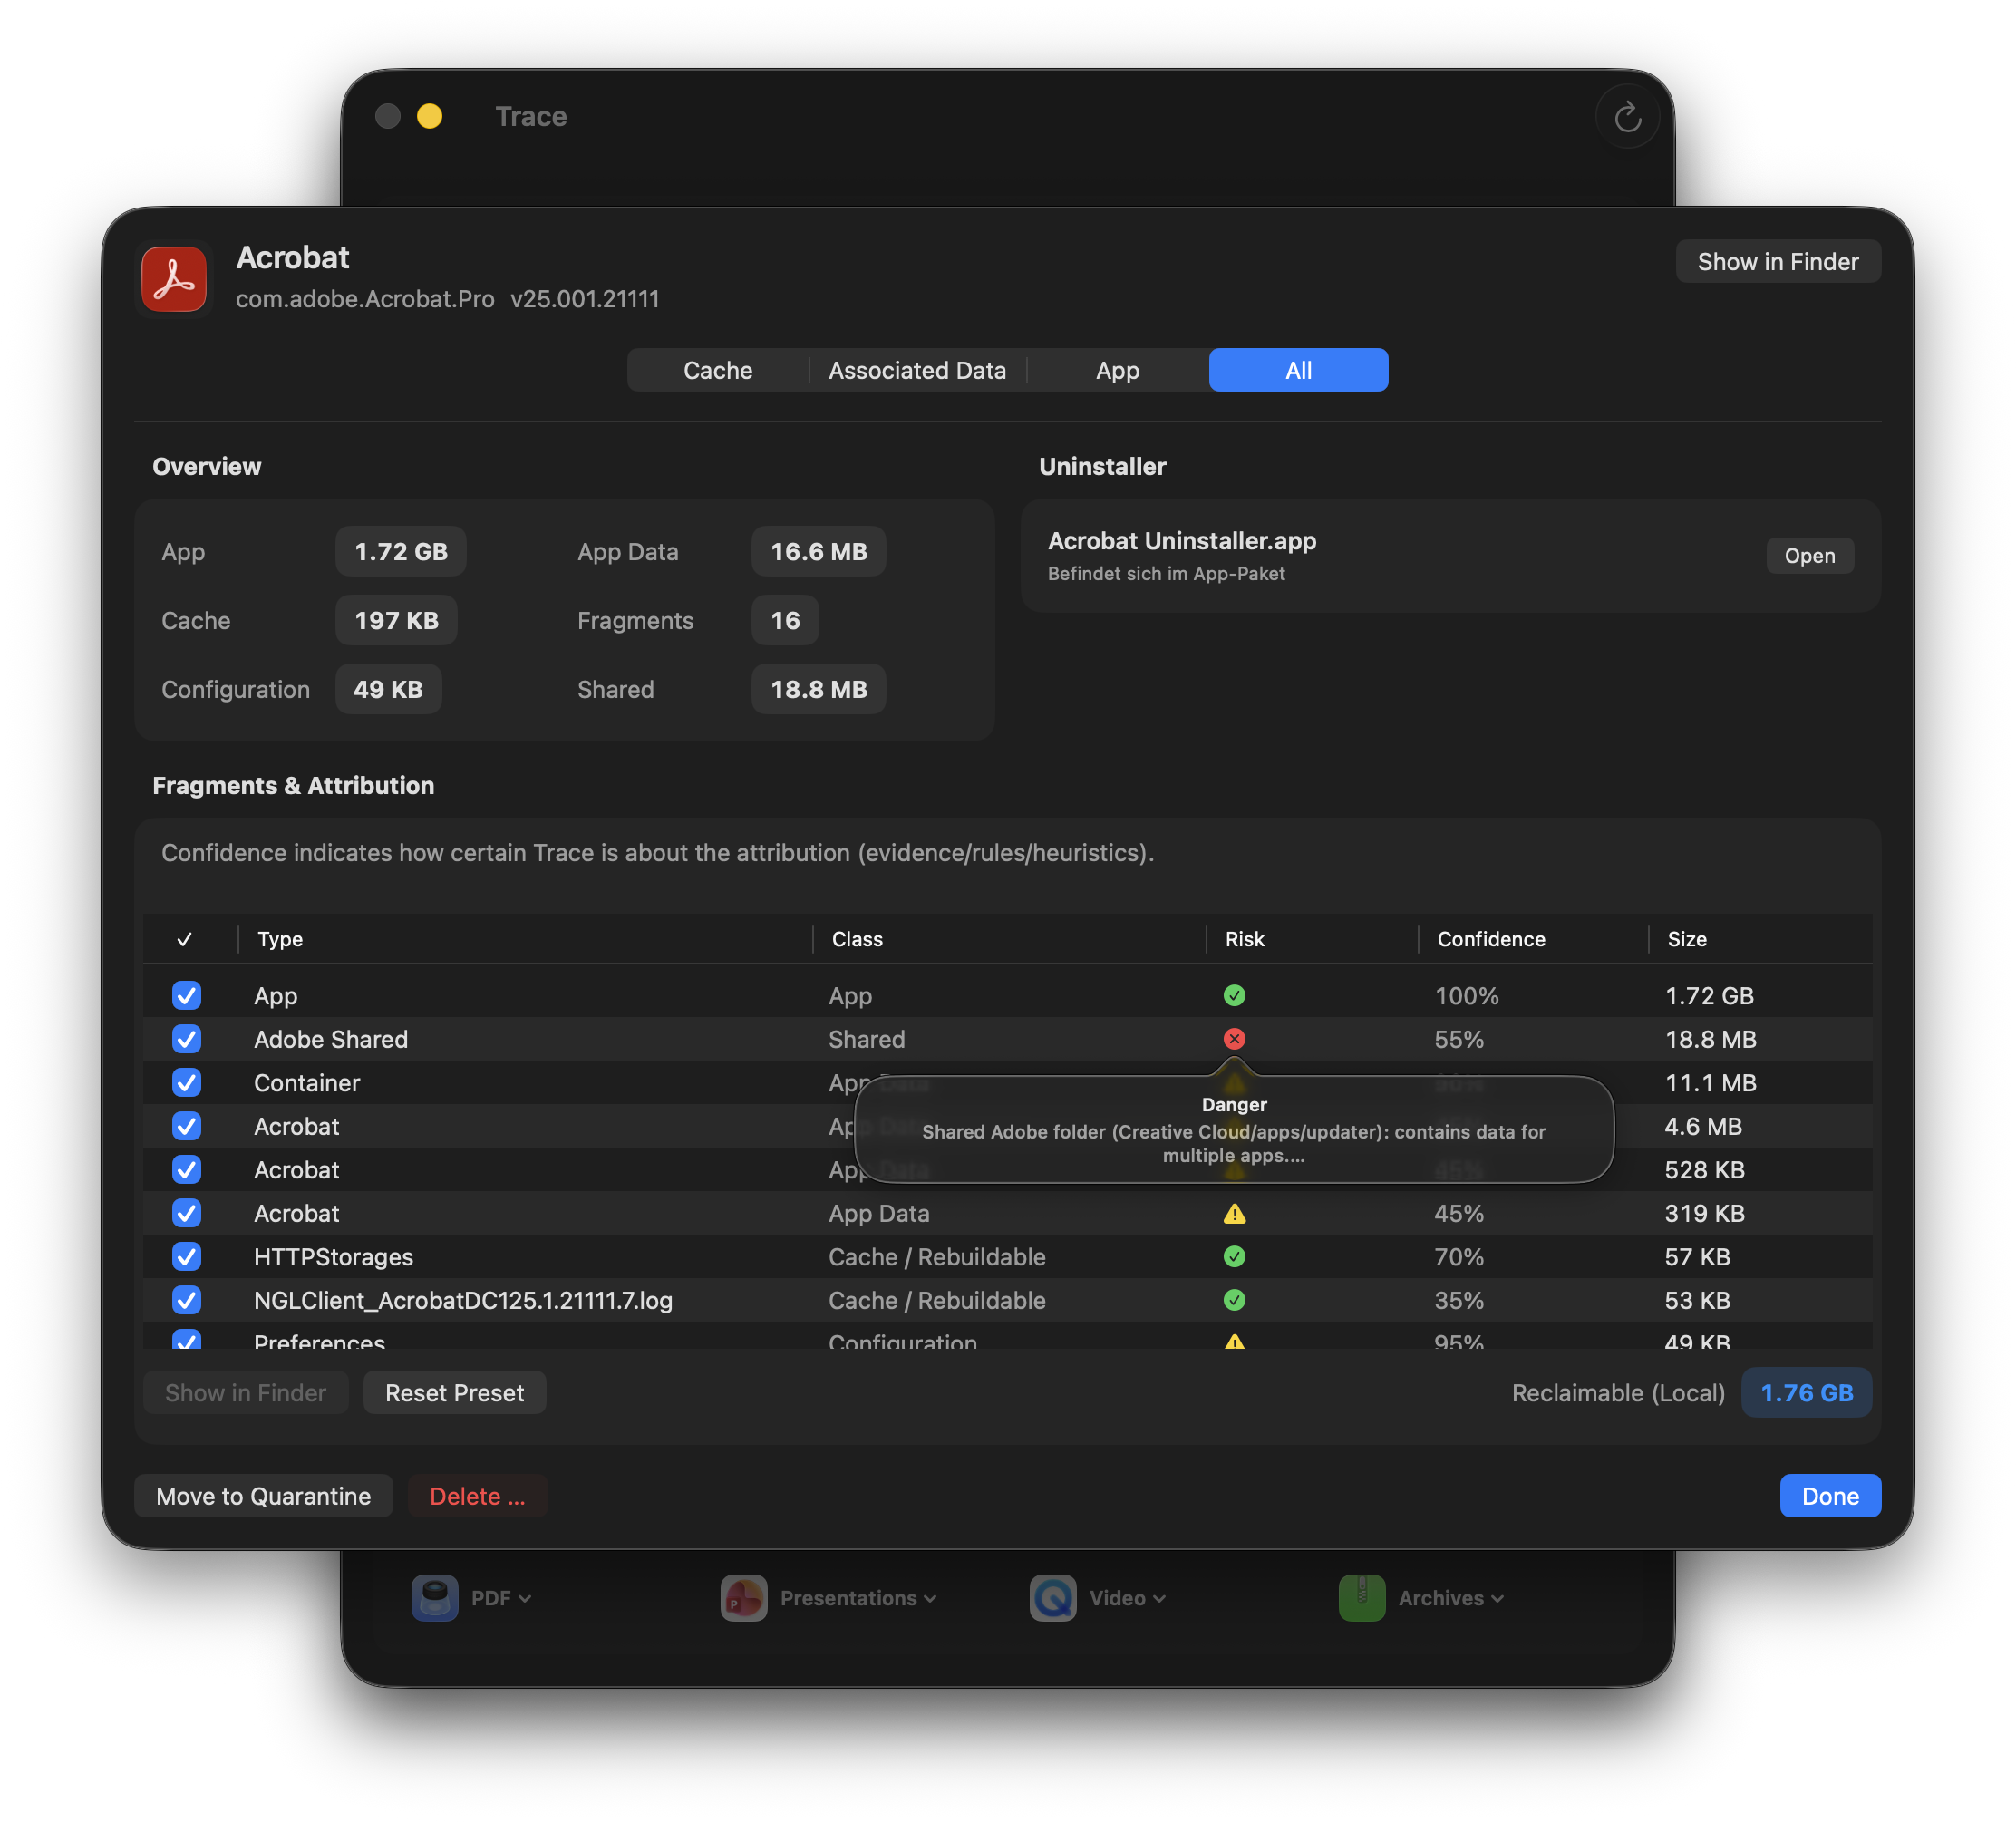Switch to the Cache tab
The height and width of the screenshot is (1822, 2016).
(717, 370)
